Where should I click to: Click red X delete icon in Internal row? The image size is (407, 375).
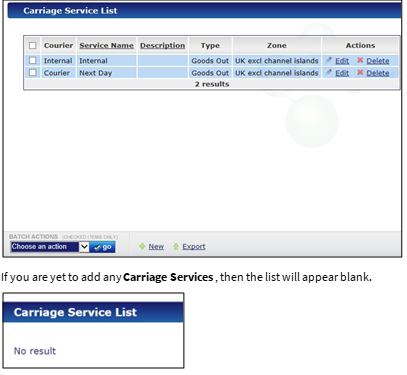point(360,60)
